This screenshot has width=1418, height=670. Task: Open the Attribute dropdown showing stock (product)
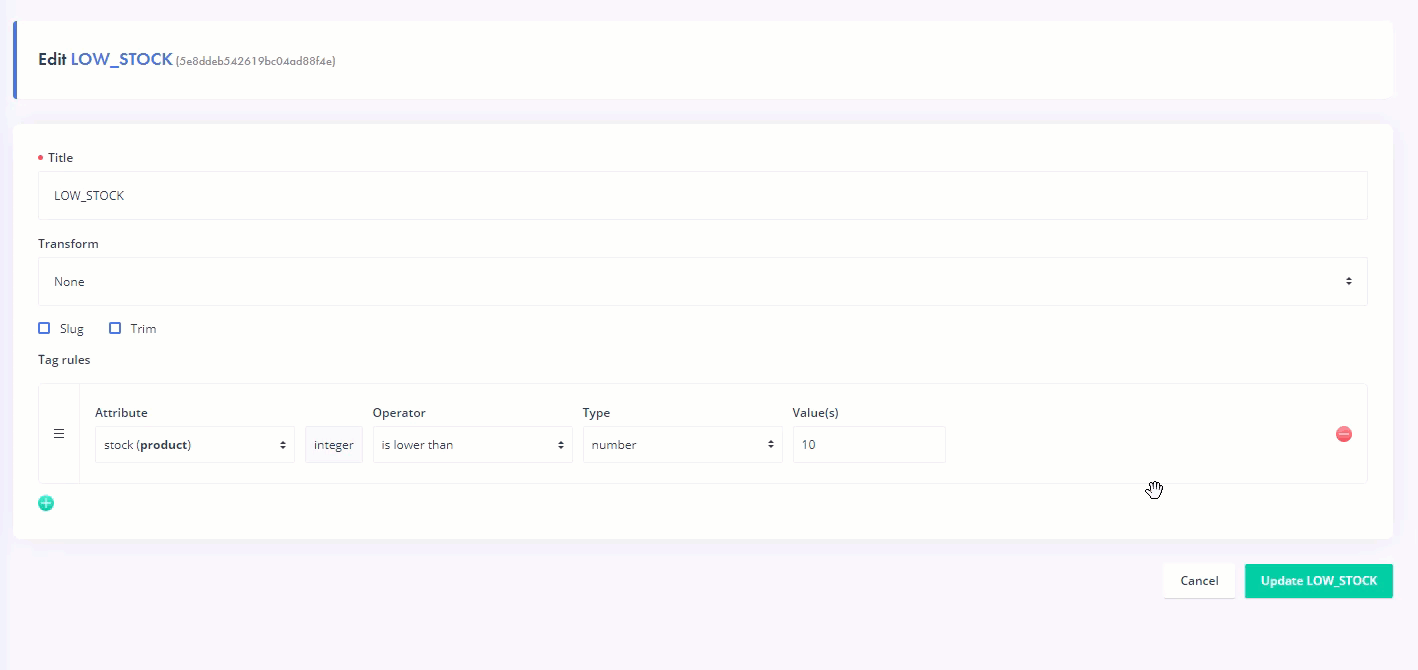195,445
